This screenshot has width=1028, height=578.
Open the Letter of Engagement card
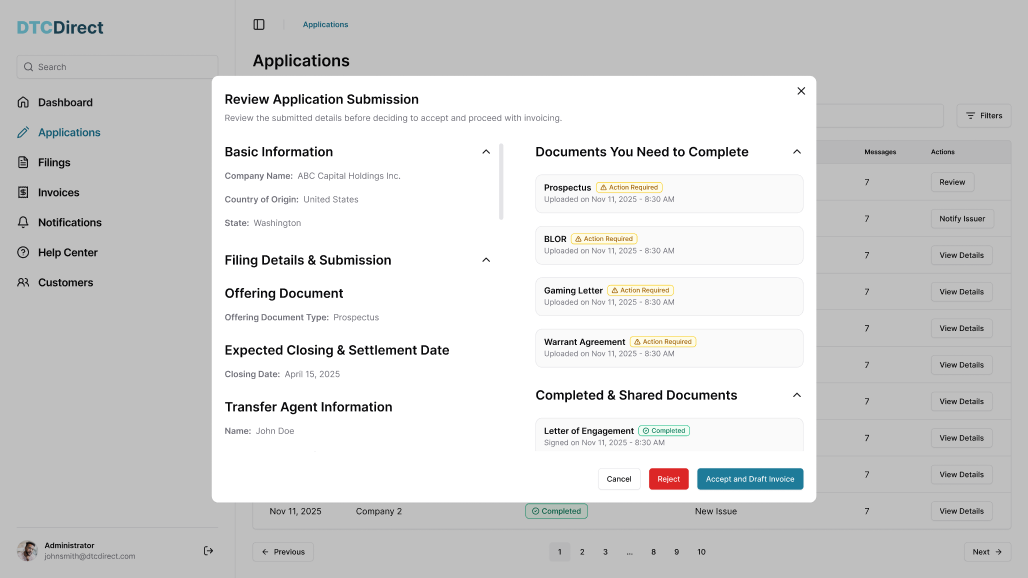(x=669, y=434)
